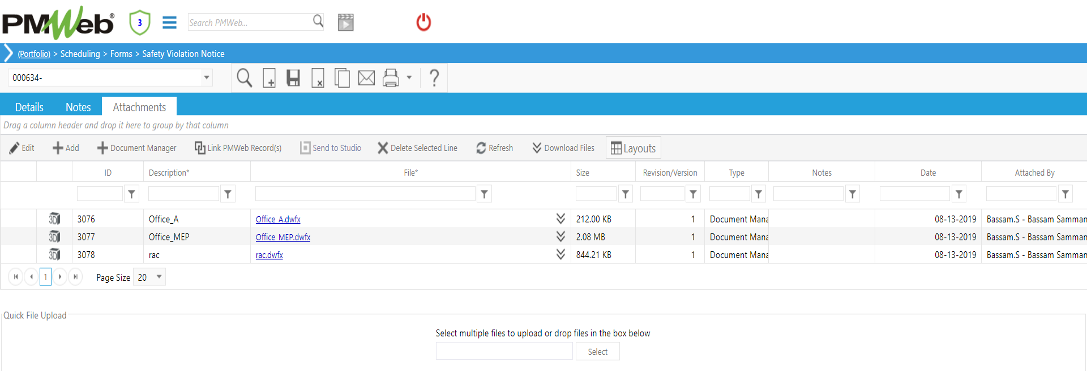Click the Portfolio breadcrumb link
The image size is (1087, 372).
pyautogui.click(x=33, y=53)
